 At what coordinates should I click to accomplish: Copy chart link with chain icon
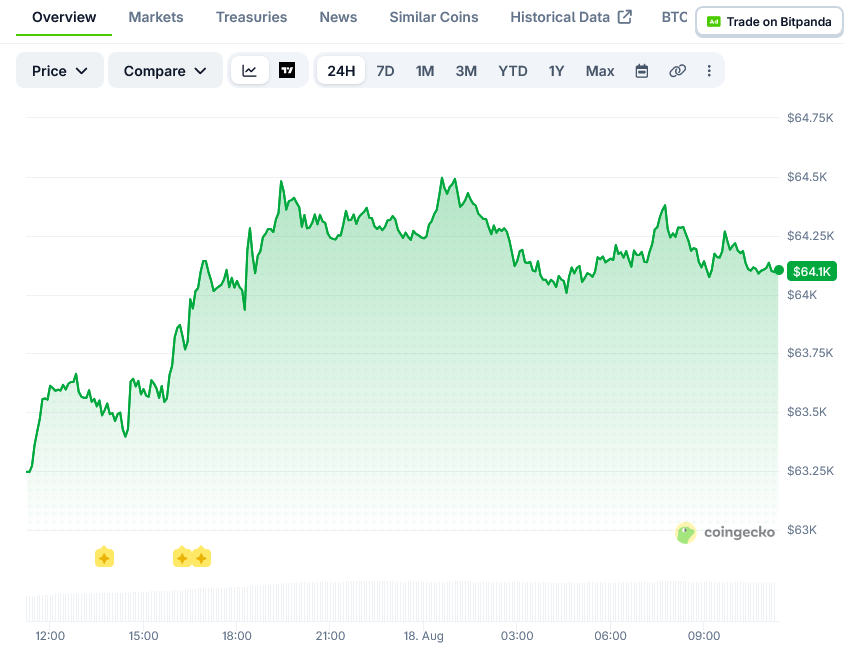(677, 70)
